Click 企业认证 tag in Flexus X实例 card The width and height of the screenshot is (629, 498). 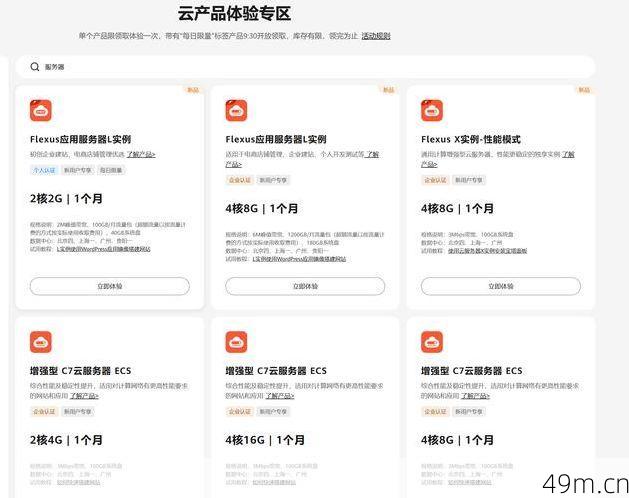click(435, 180)
